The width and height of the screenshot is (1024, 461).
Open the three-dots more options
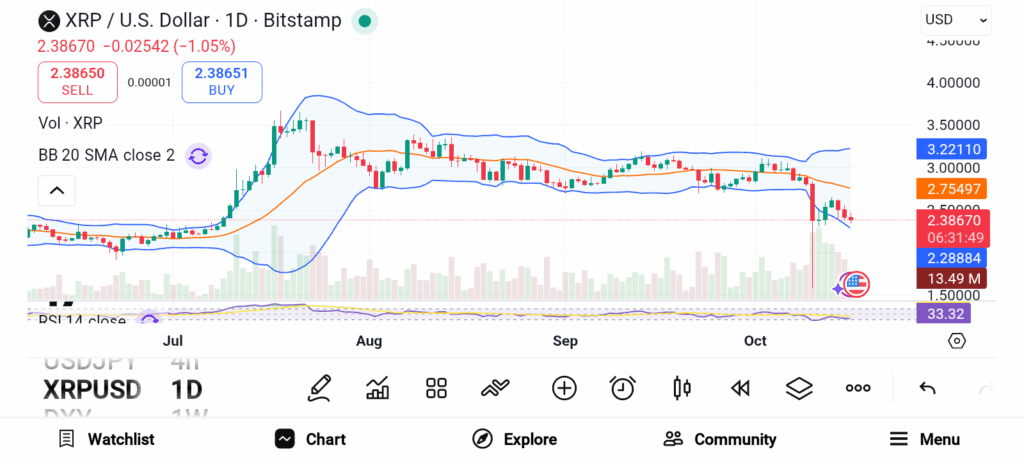click(858, 388)
